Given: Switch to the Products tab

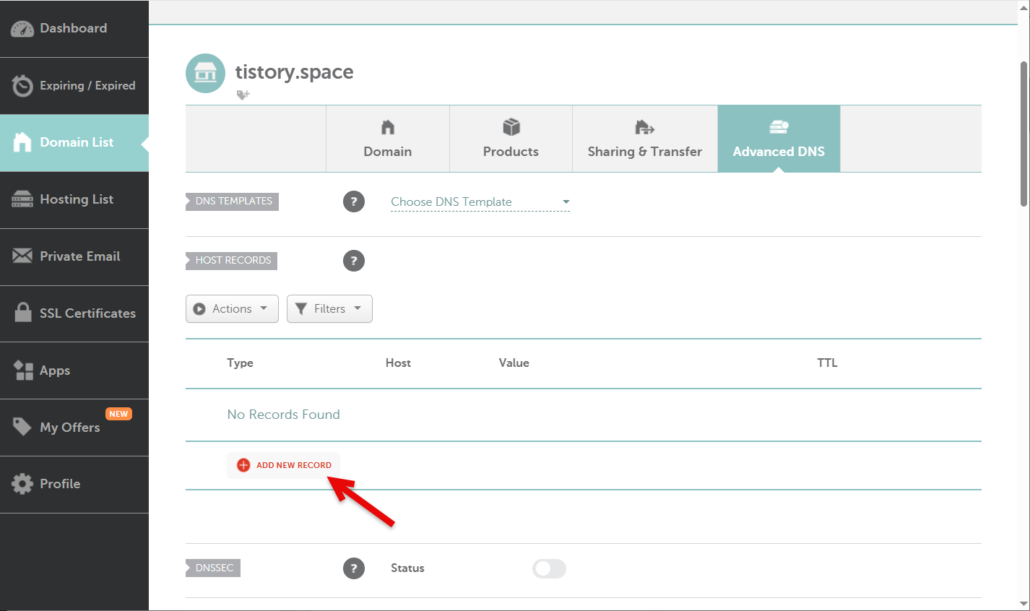Looking at the screenshot, I should (x=511, y=139).
